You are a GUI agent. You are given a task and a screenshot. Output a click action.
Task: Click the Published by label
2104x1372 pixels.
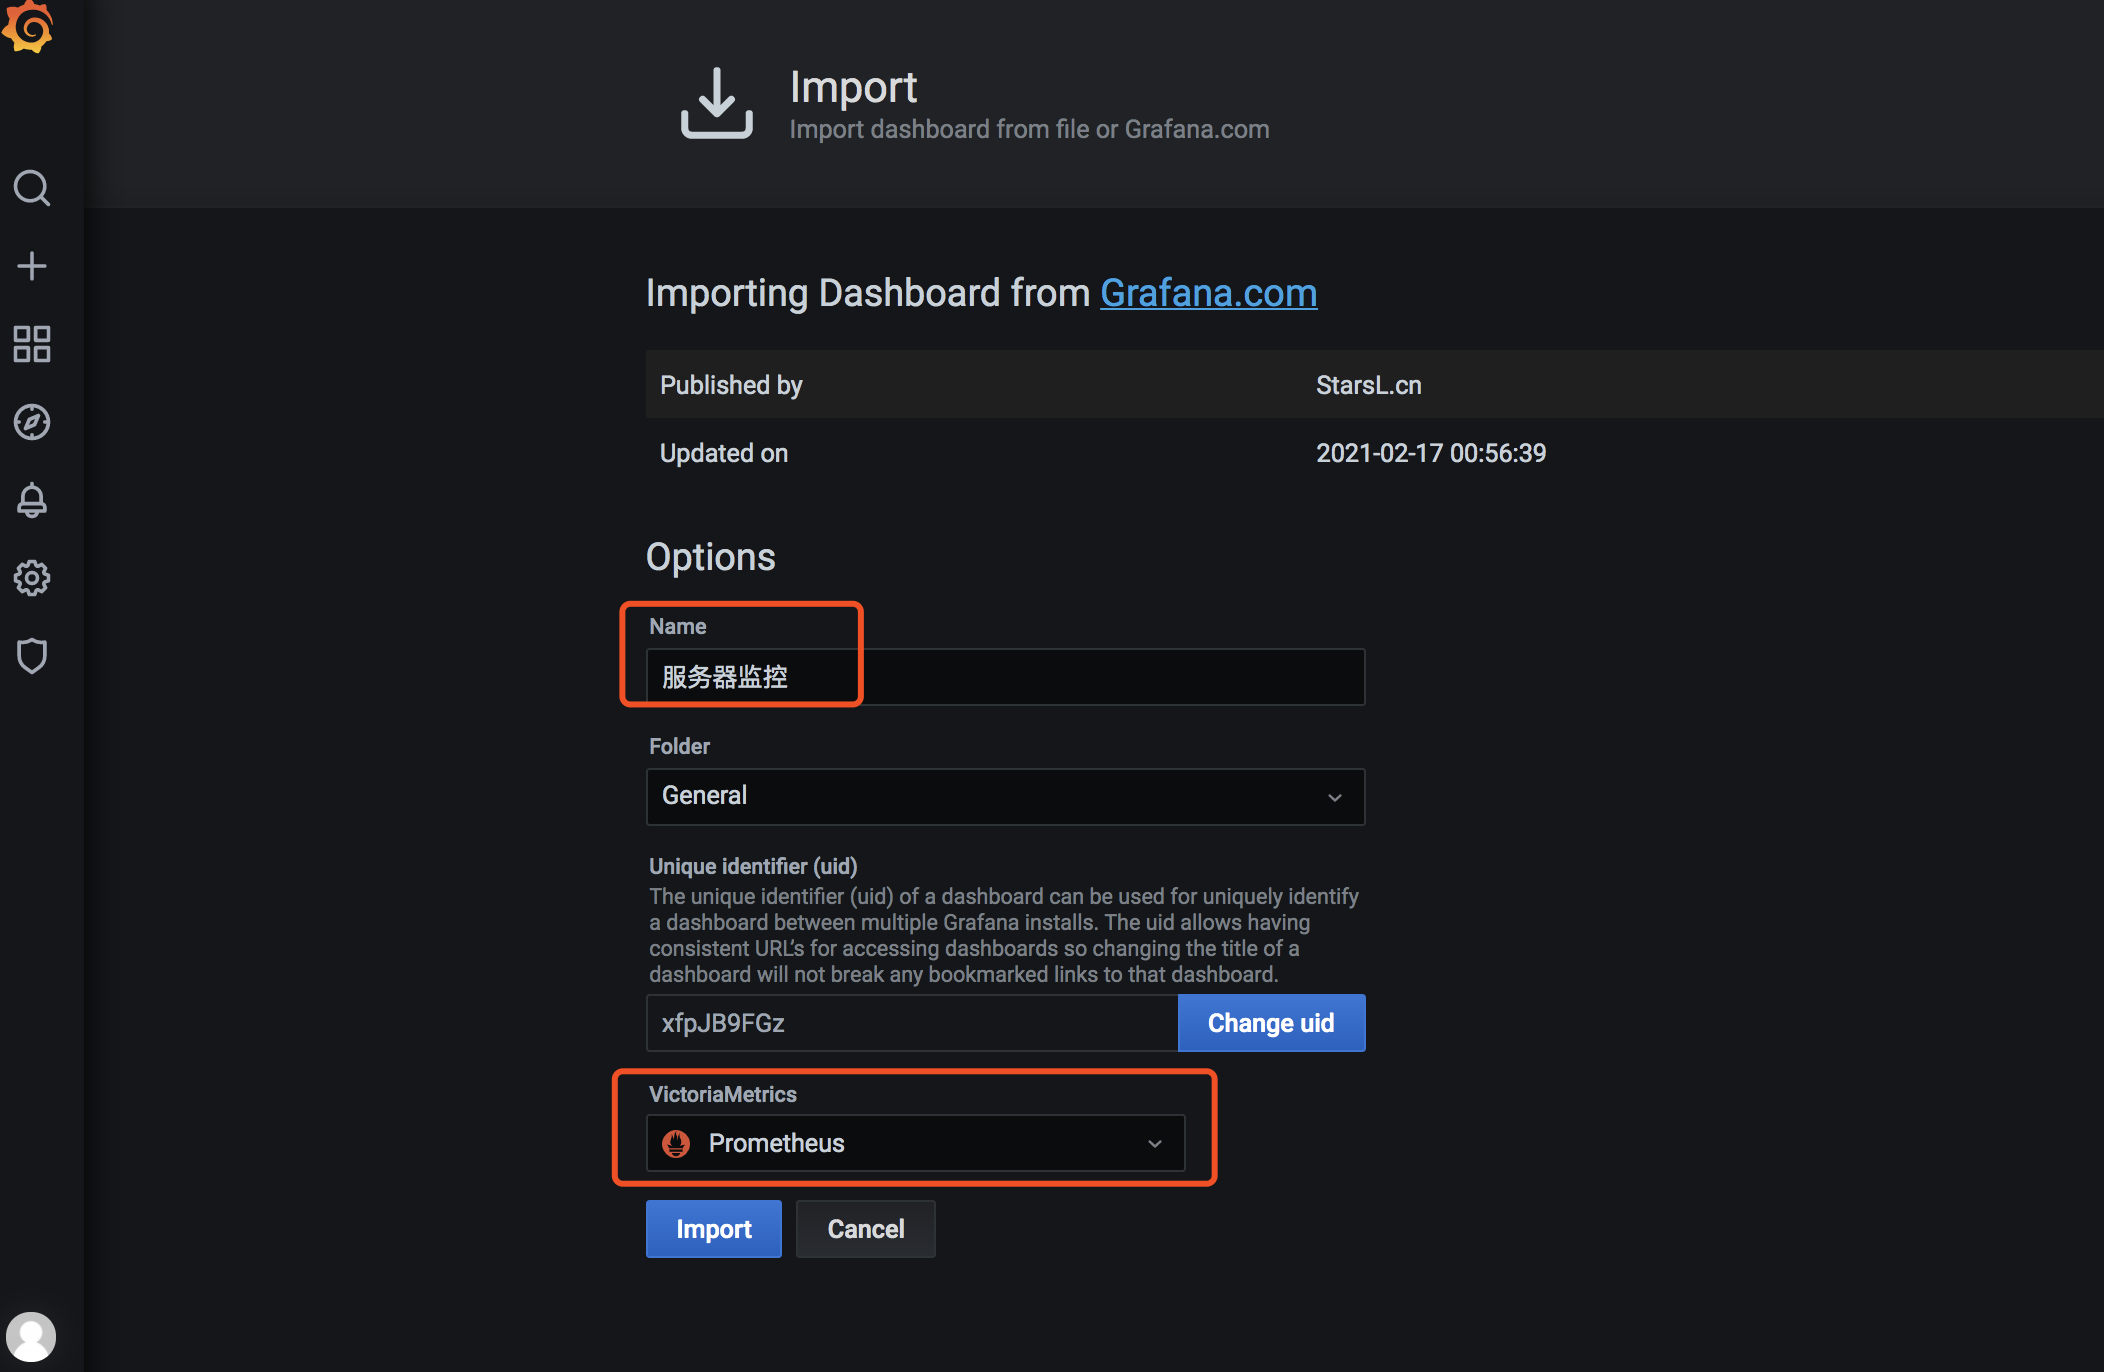click(731, 385)
